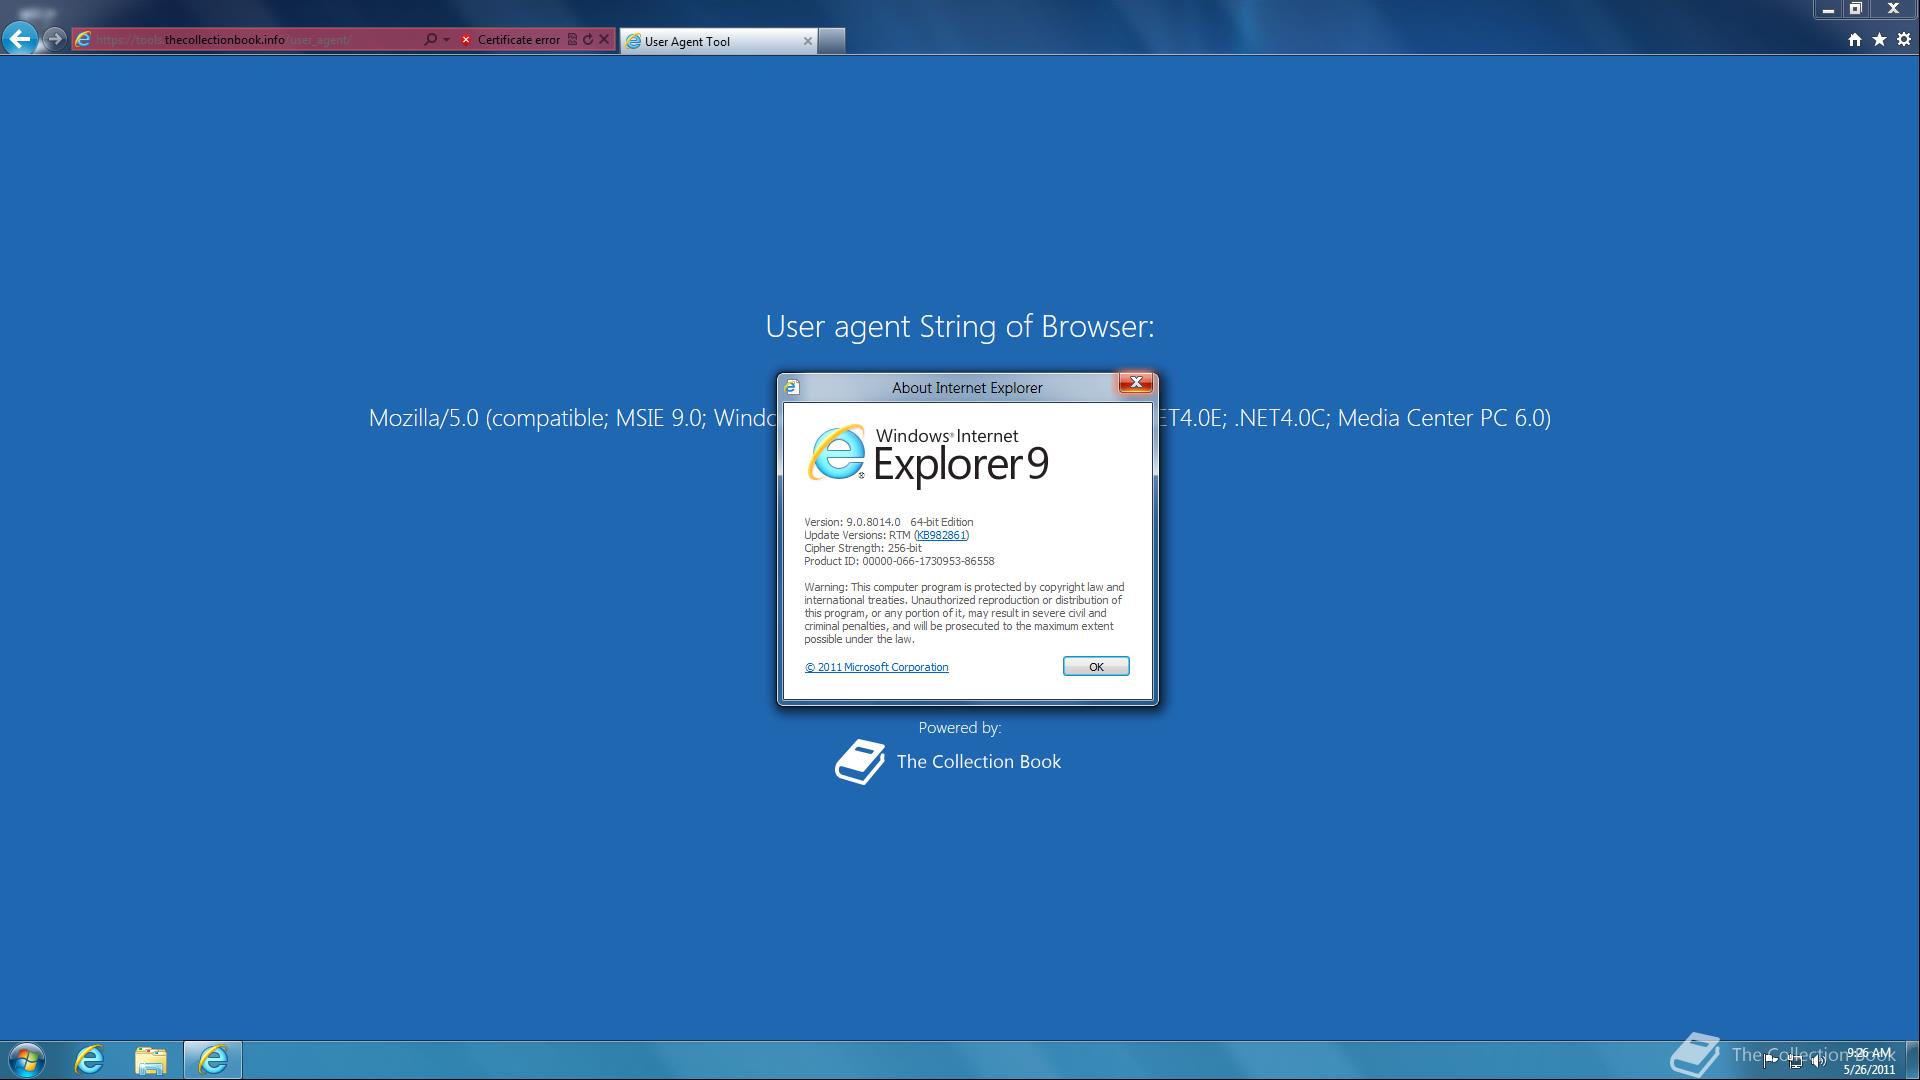The width and height of the screenshot is (1920, 1080).
Task: Click the IE site icon in the address bar
Action: click(x=84, y=40)
